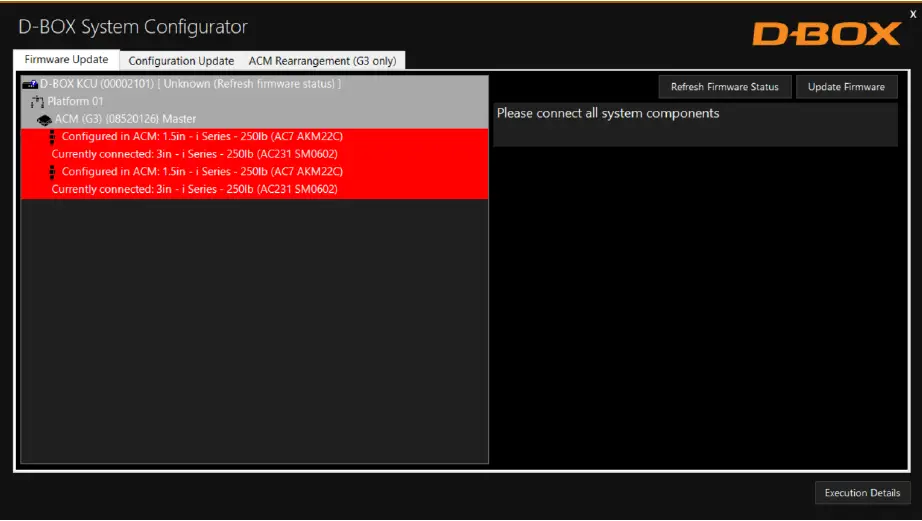The width and height of the screenshot is (922, 521).
Task: Select D-BOX KCU (00002101) tree row
Action: point(255,84)
